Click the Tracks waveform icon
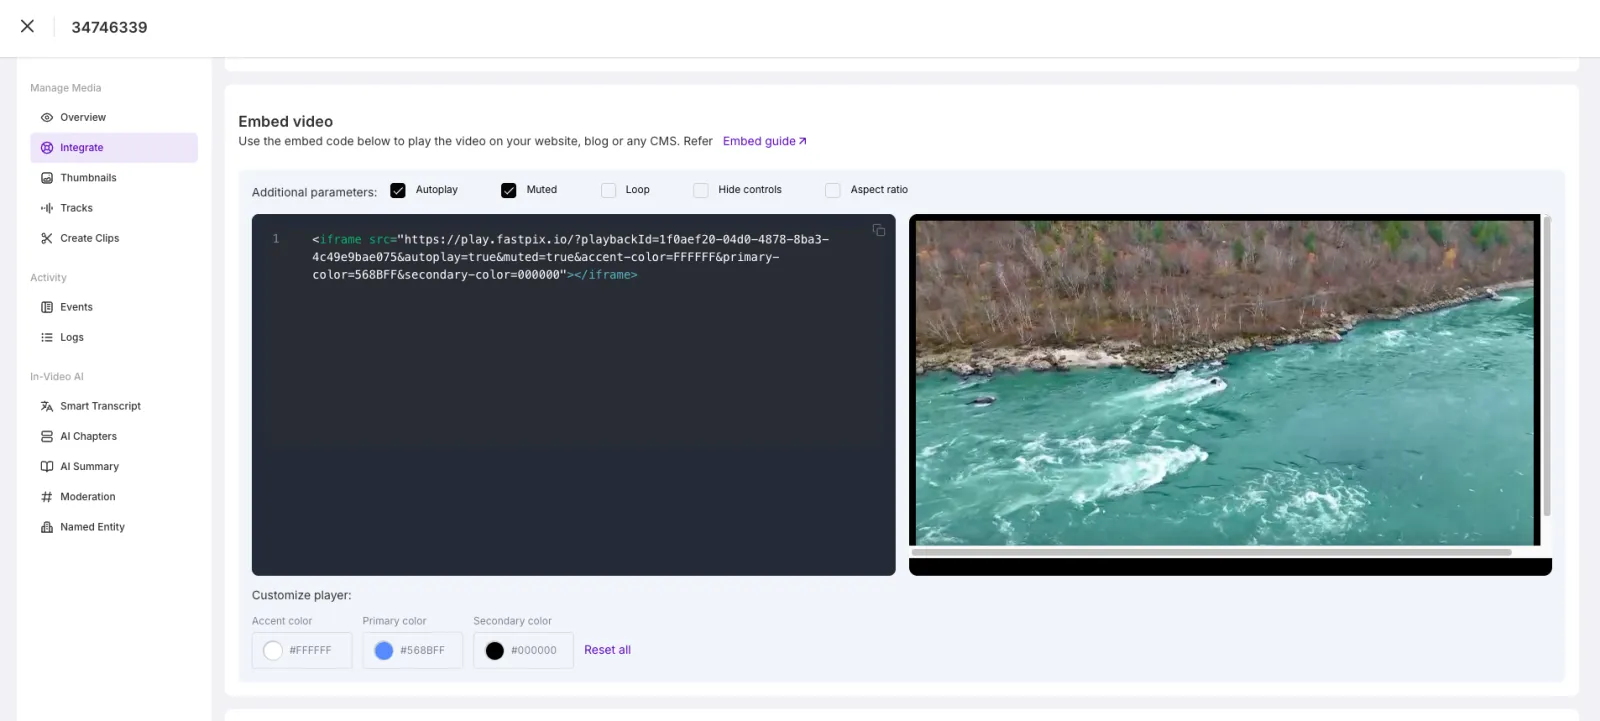Image resolution: width=1600 pixels, height=721 pixels. click(47, 208)
